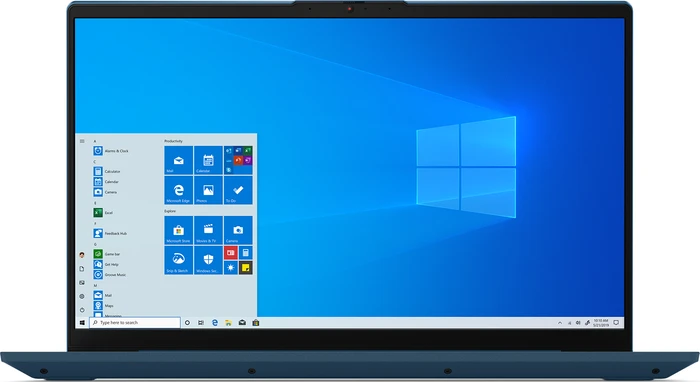The image size is (700, 382).
Task: Click the letter 'A' header in app list
Action: pyautogui.click(x=95, y=141)
